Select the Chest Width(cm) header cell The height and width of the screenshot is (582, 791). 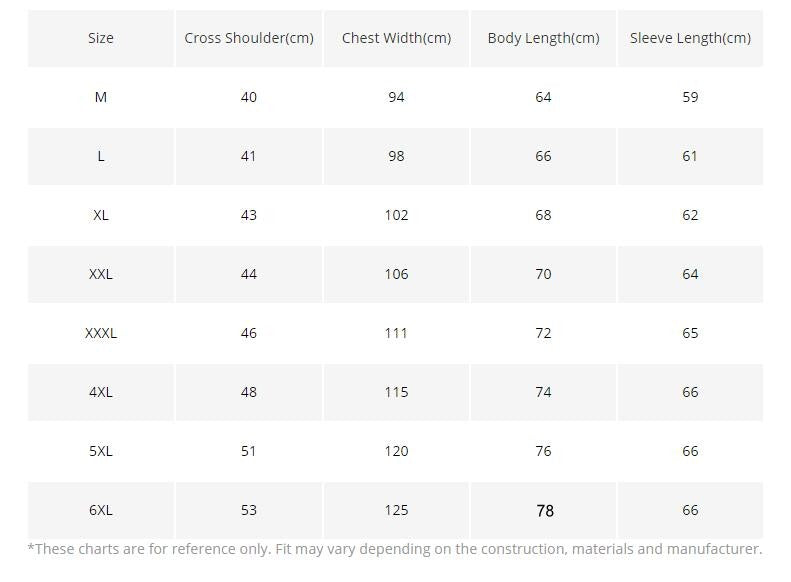click(396, 38)
